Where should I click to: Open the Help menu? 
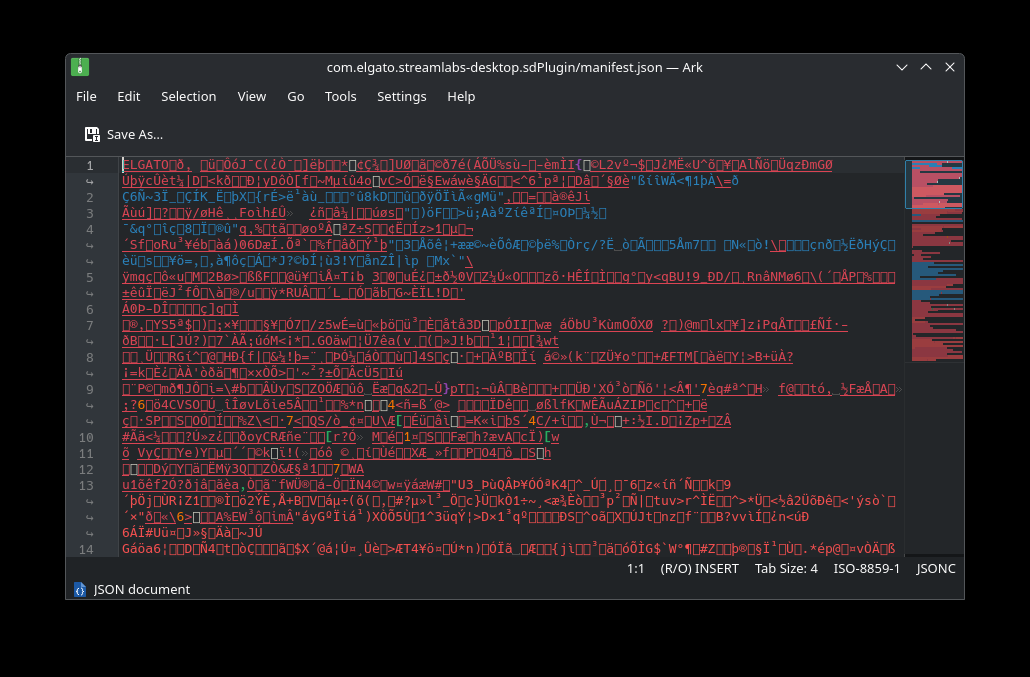pyautogui.click(x=461, y=97)
